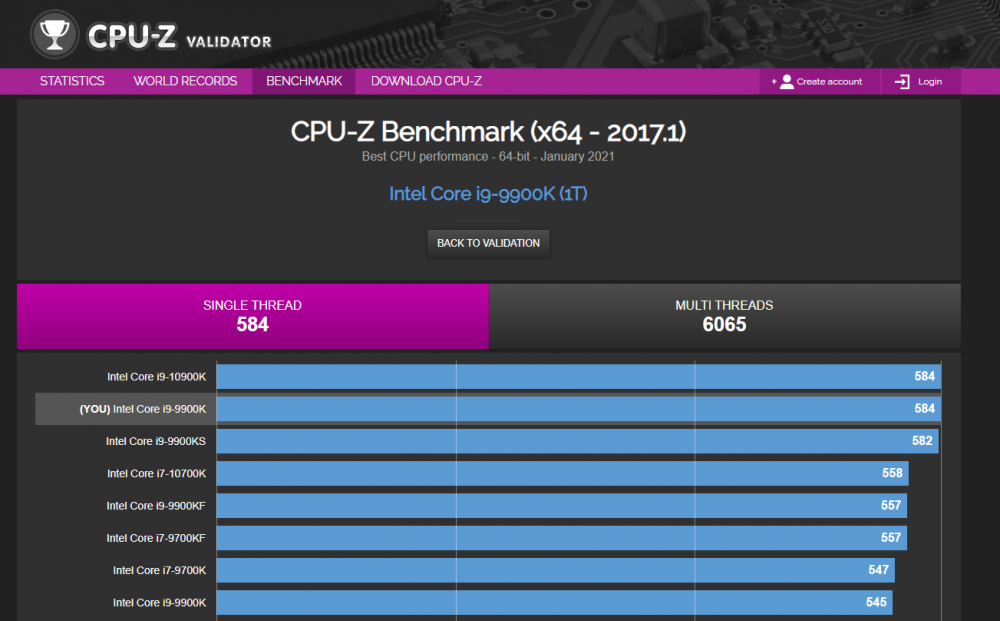Click the 558 score on the i7-10700K bar

[892, 473]
